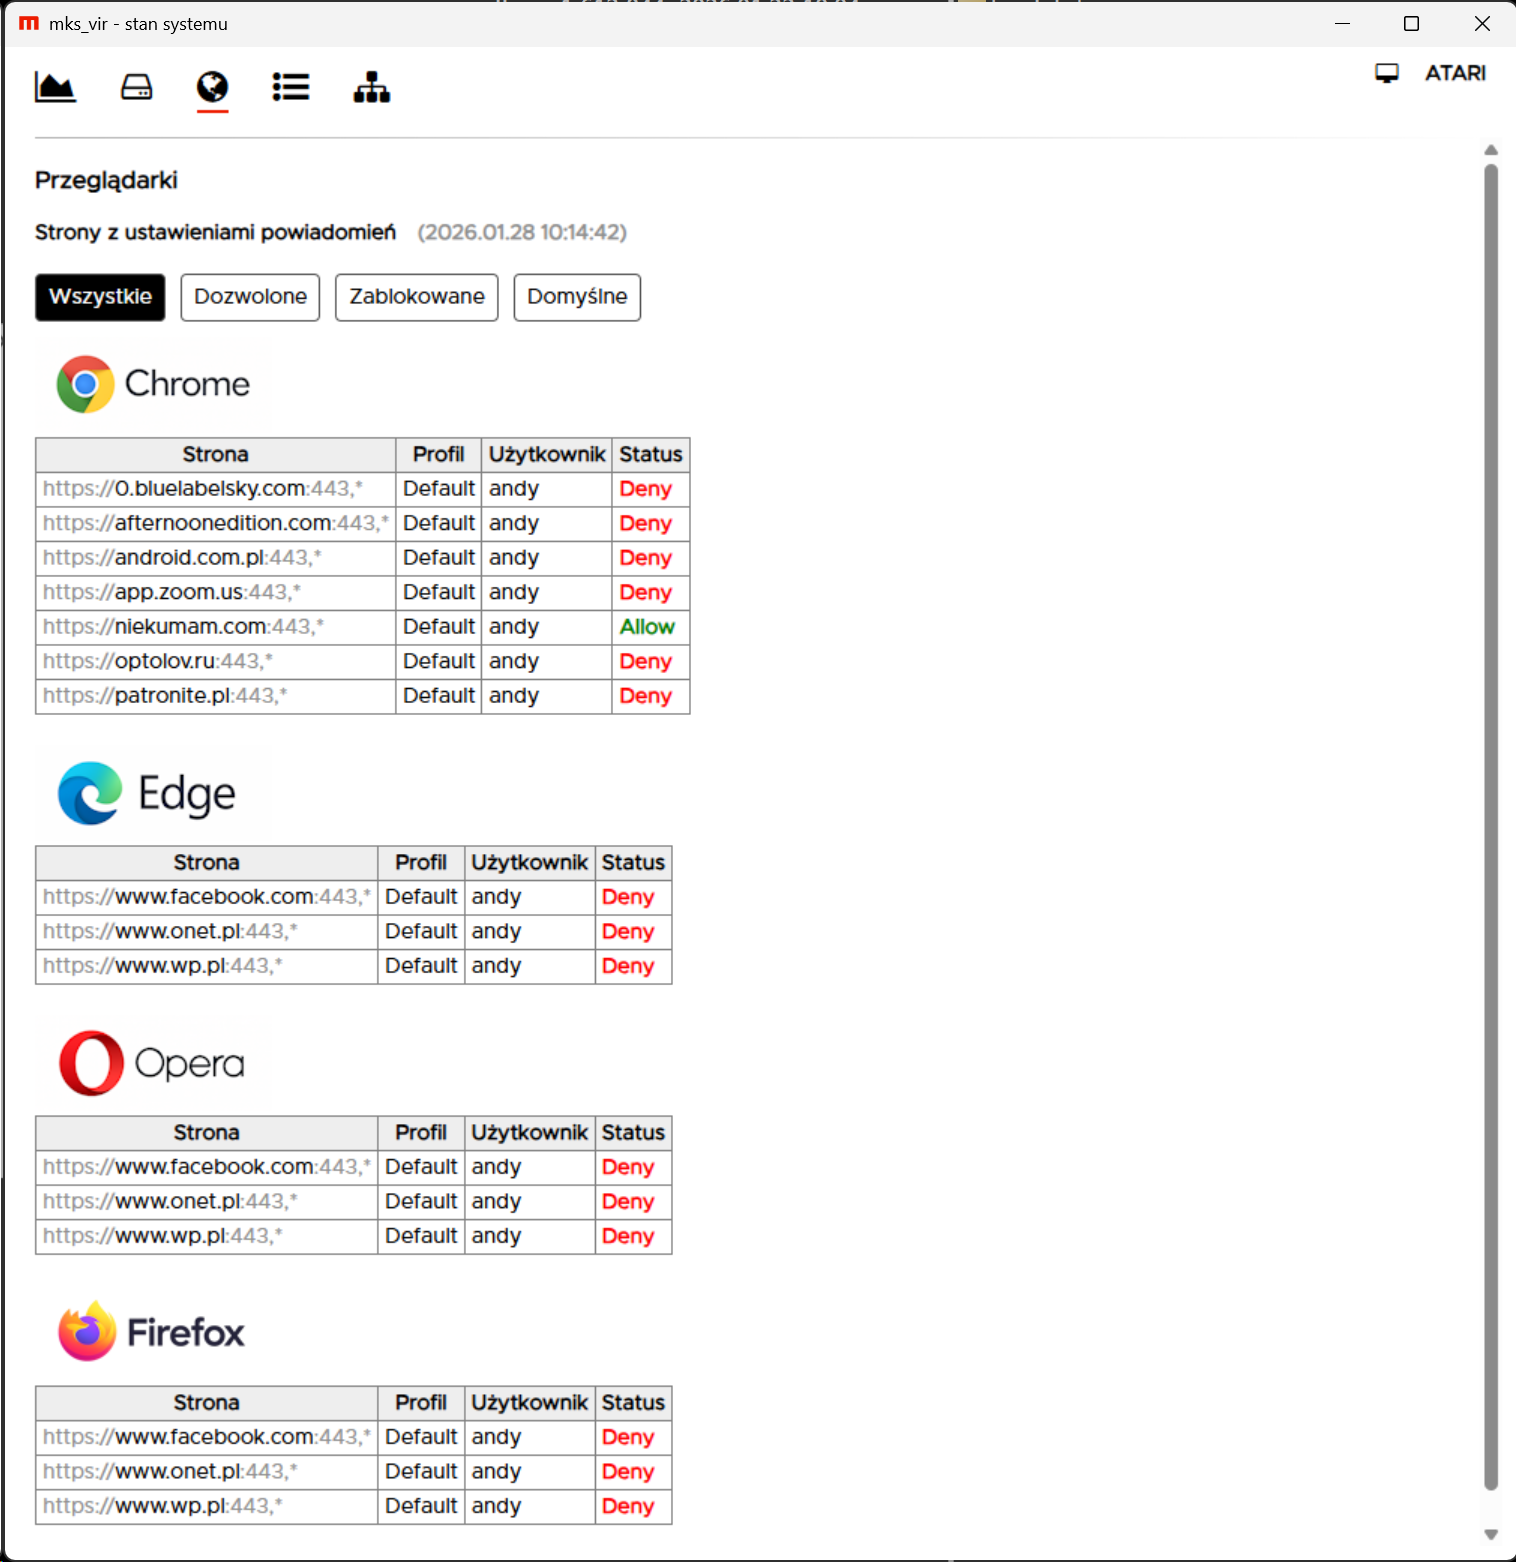Click the computer monitor icon beside ATARI
The width and height of the screenshot is (1516, 1562).
pos(1386,73)
